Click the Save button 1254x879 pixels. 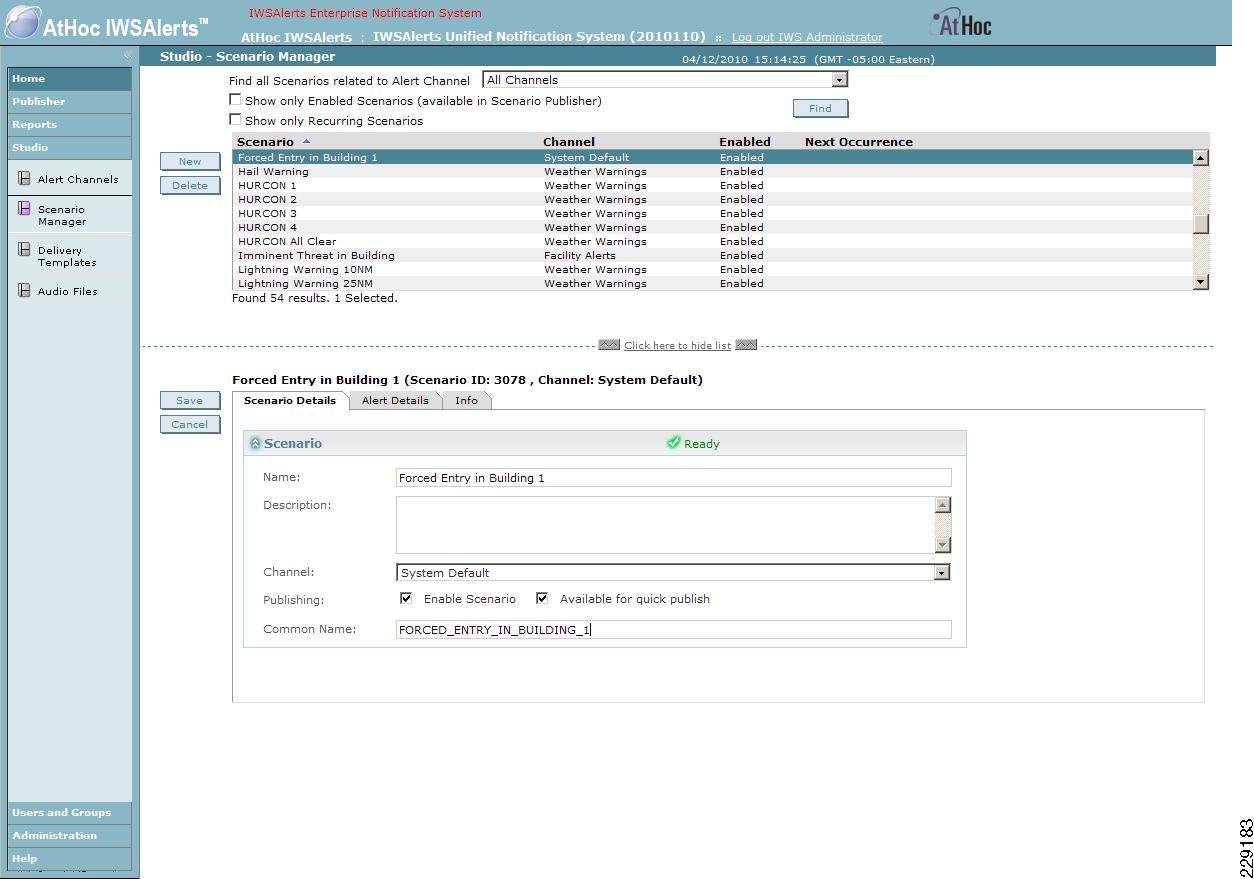click(190, 400)
